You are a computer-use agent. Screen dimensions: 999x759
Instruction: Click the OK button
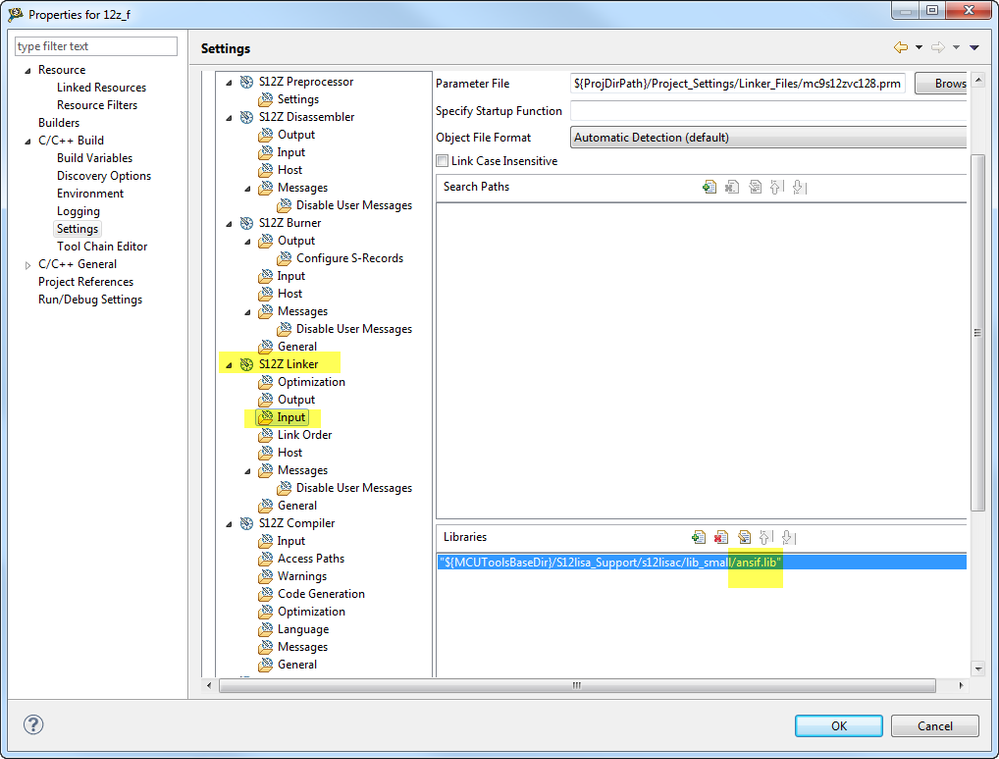click(838, 726)
